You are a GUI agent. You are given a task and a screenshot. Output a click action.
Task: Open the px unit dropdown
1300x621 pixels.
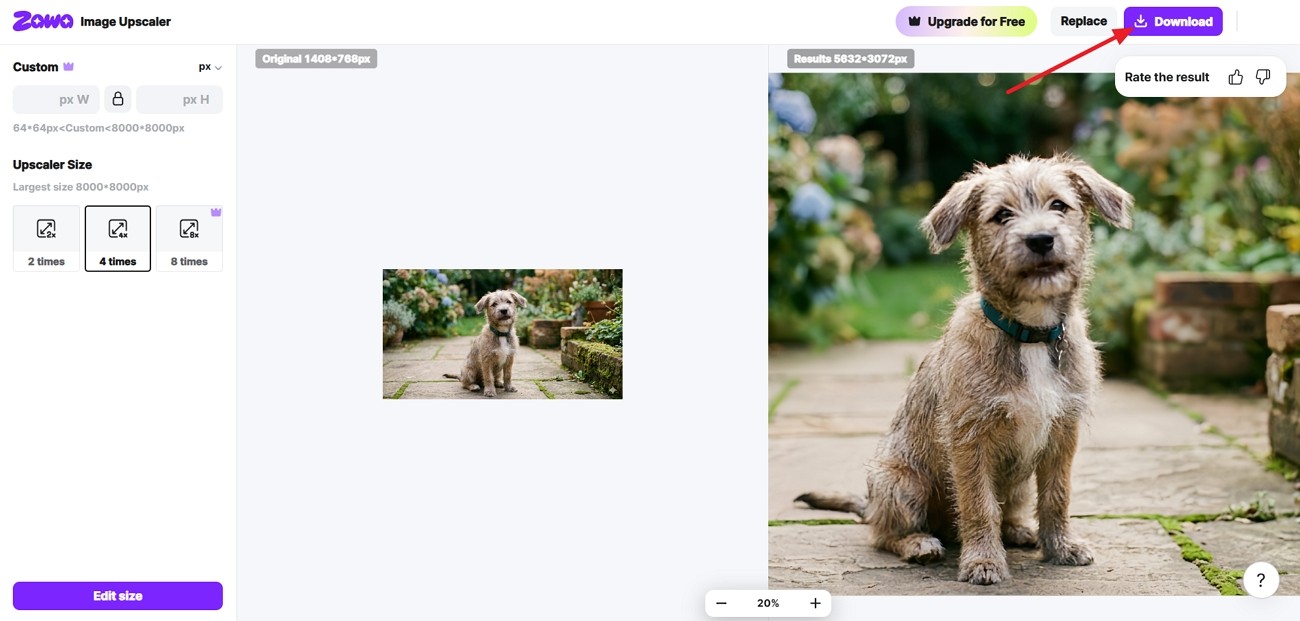(210, 67)
